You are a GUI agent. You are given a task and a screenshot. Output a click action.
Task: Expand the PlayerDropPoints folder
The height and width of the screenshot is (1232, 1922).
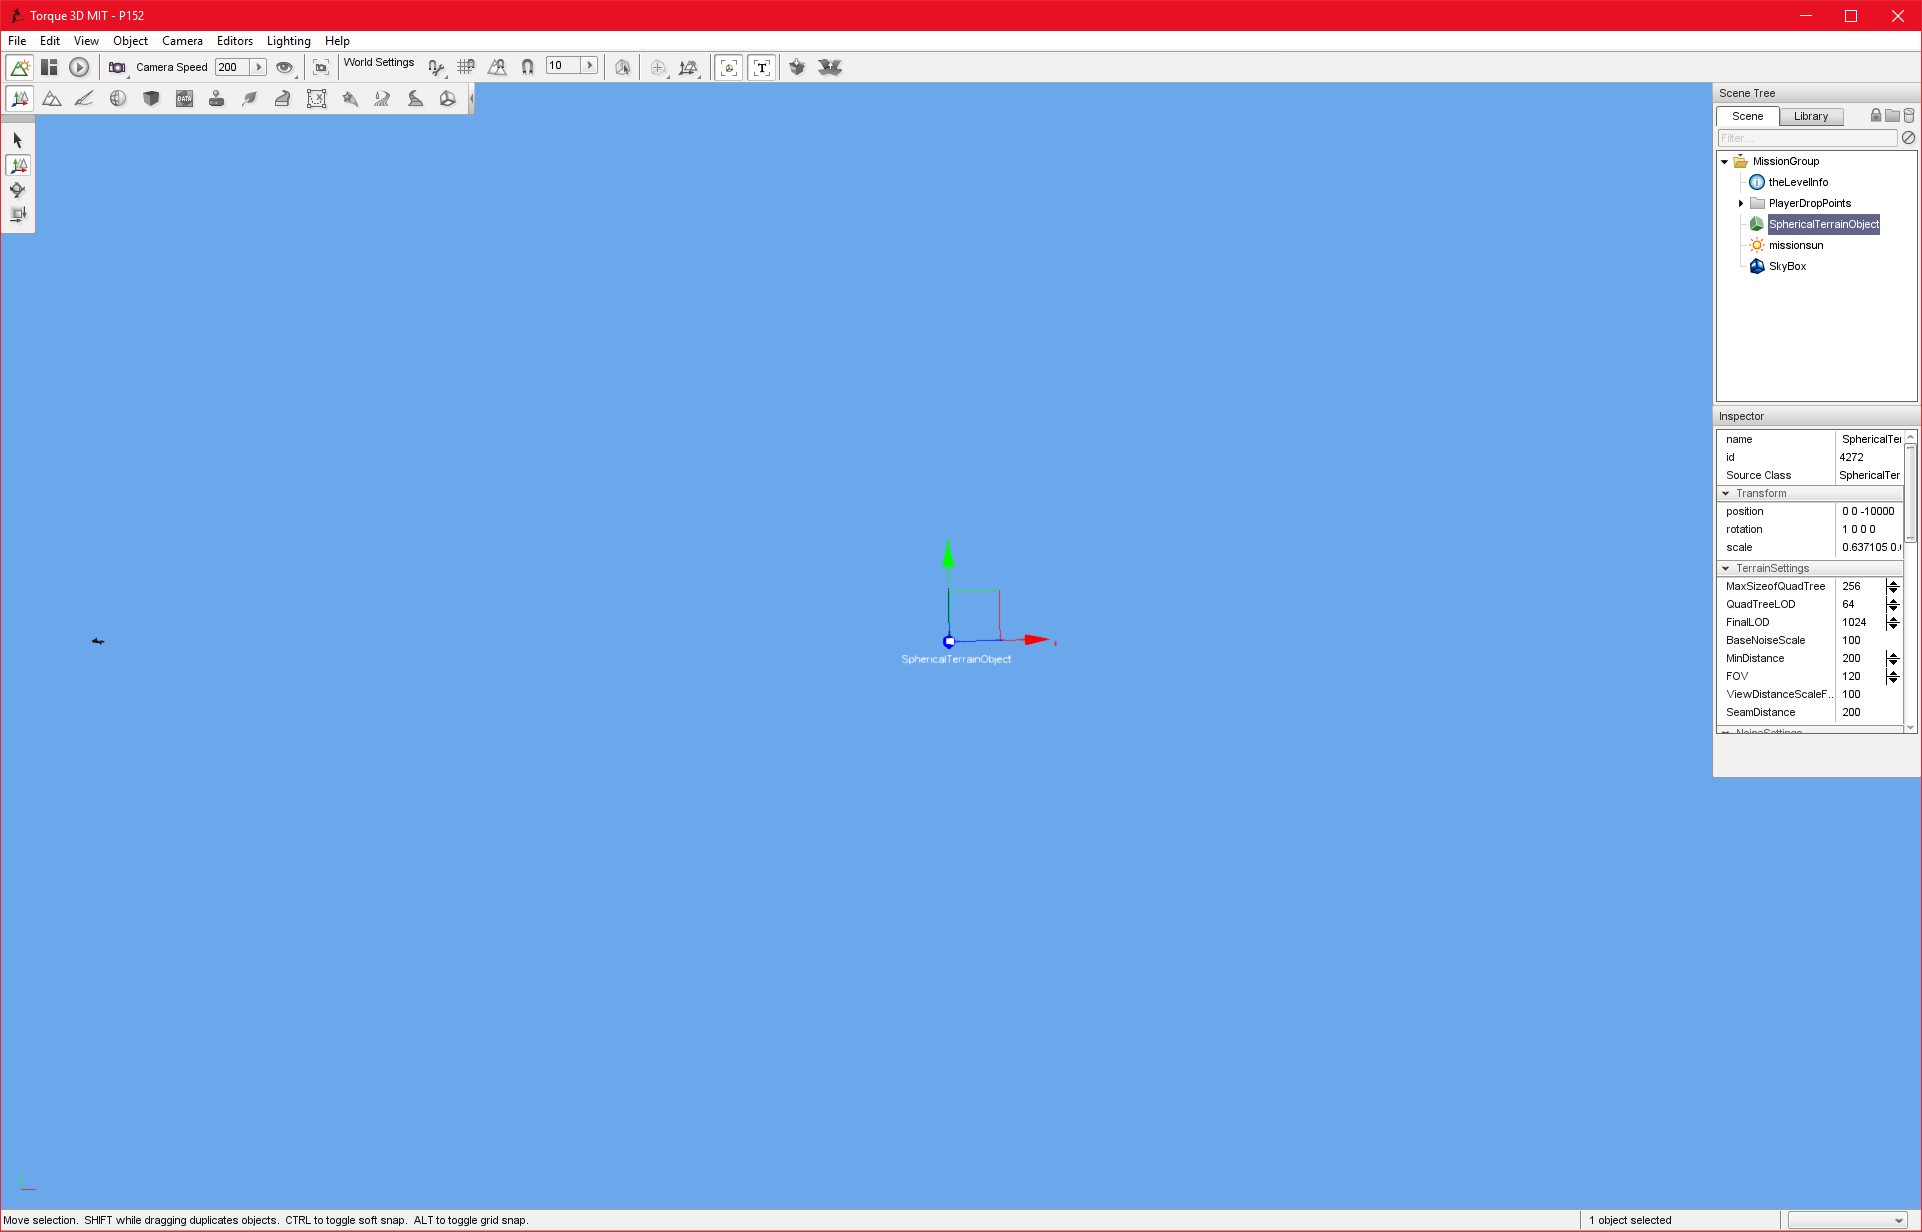pyautogui.click(x=1741, y=203)
